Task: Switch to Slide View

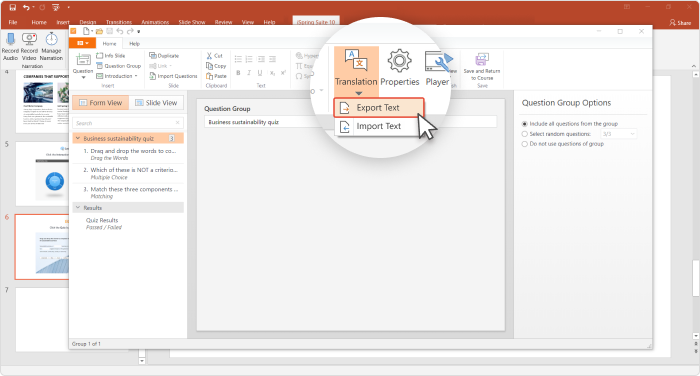Action: [x=156, y=103]
